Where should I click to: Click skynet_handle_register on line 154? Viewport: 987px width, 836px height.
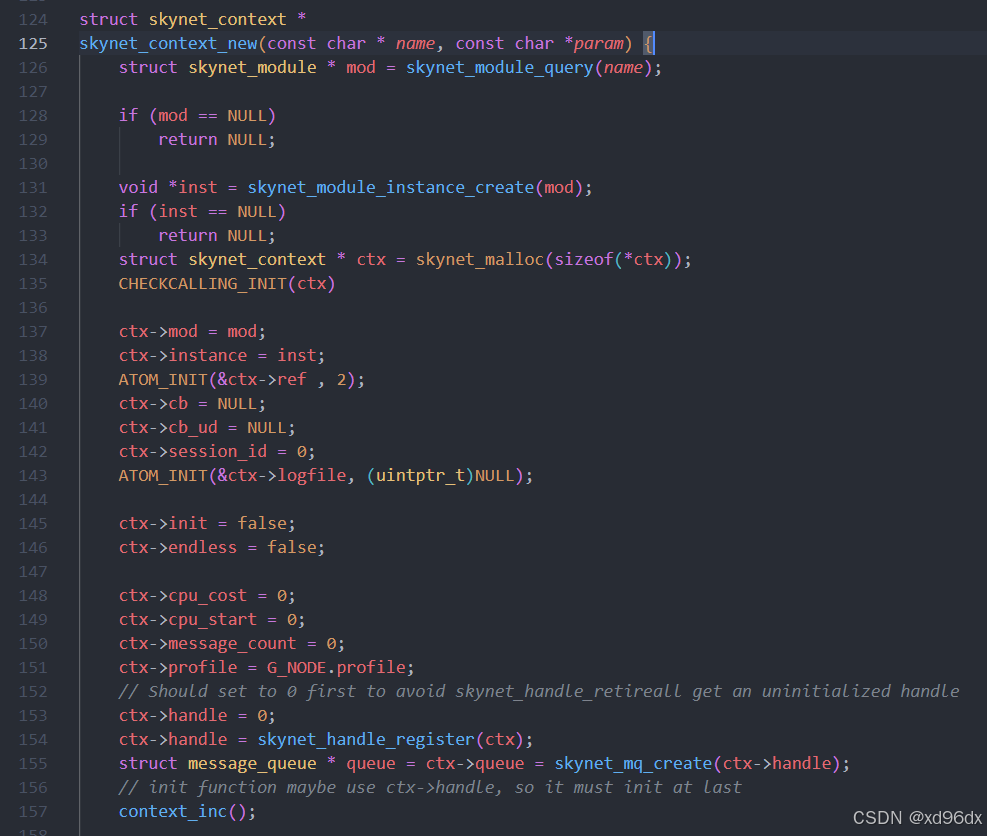click(x=366, y=739)
